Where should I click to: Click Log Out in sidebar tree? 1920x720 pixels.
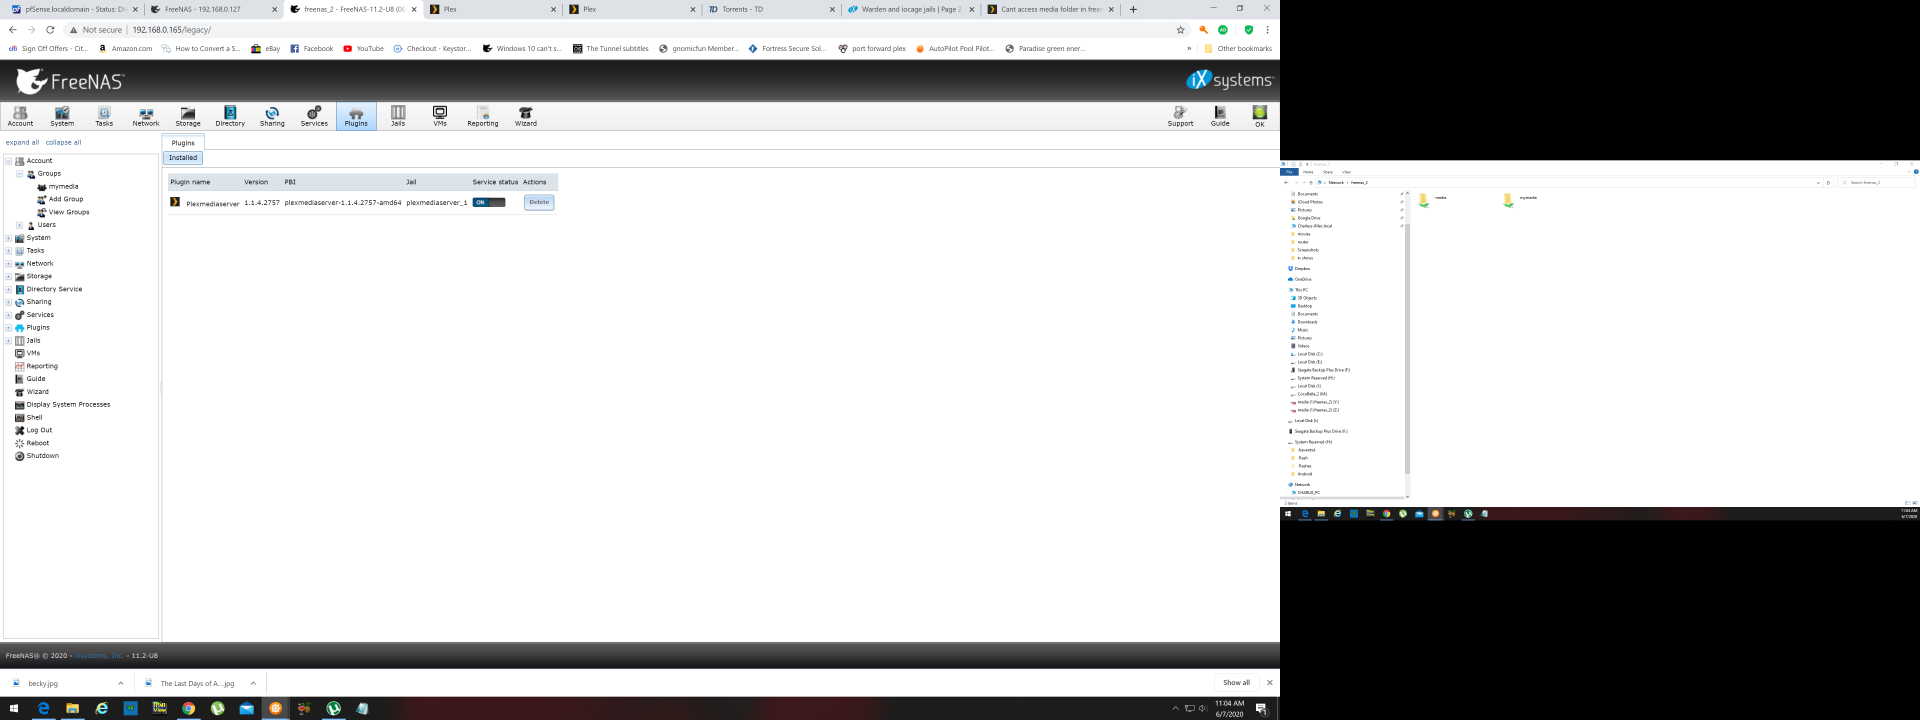click(x=33, y=430)
